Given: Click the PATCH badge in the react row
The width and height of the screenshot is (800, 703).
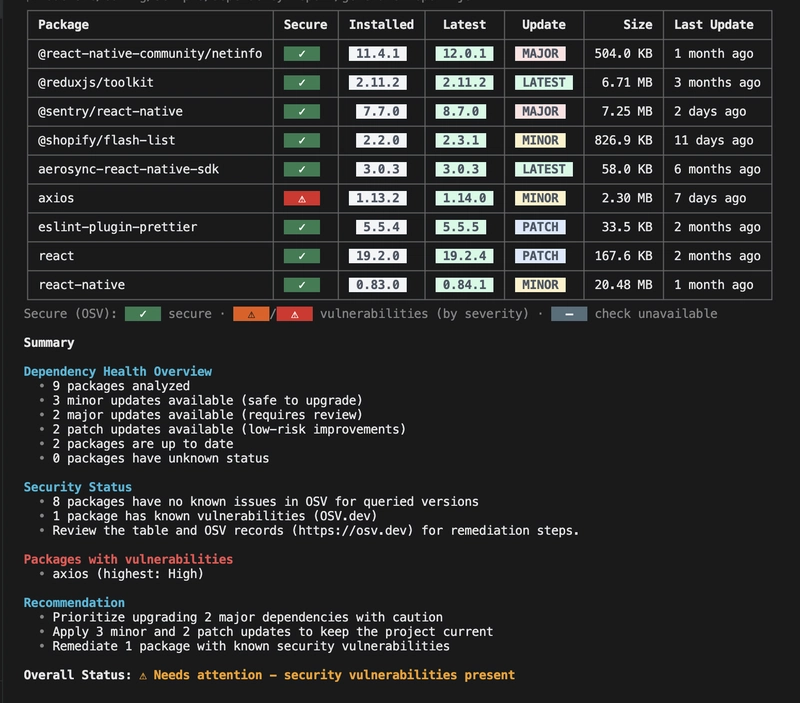Looking at the screenshot, I should tap(540, 256).
